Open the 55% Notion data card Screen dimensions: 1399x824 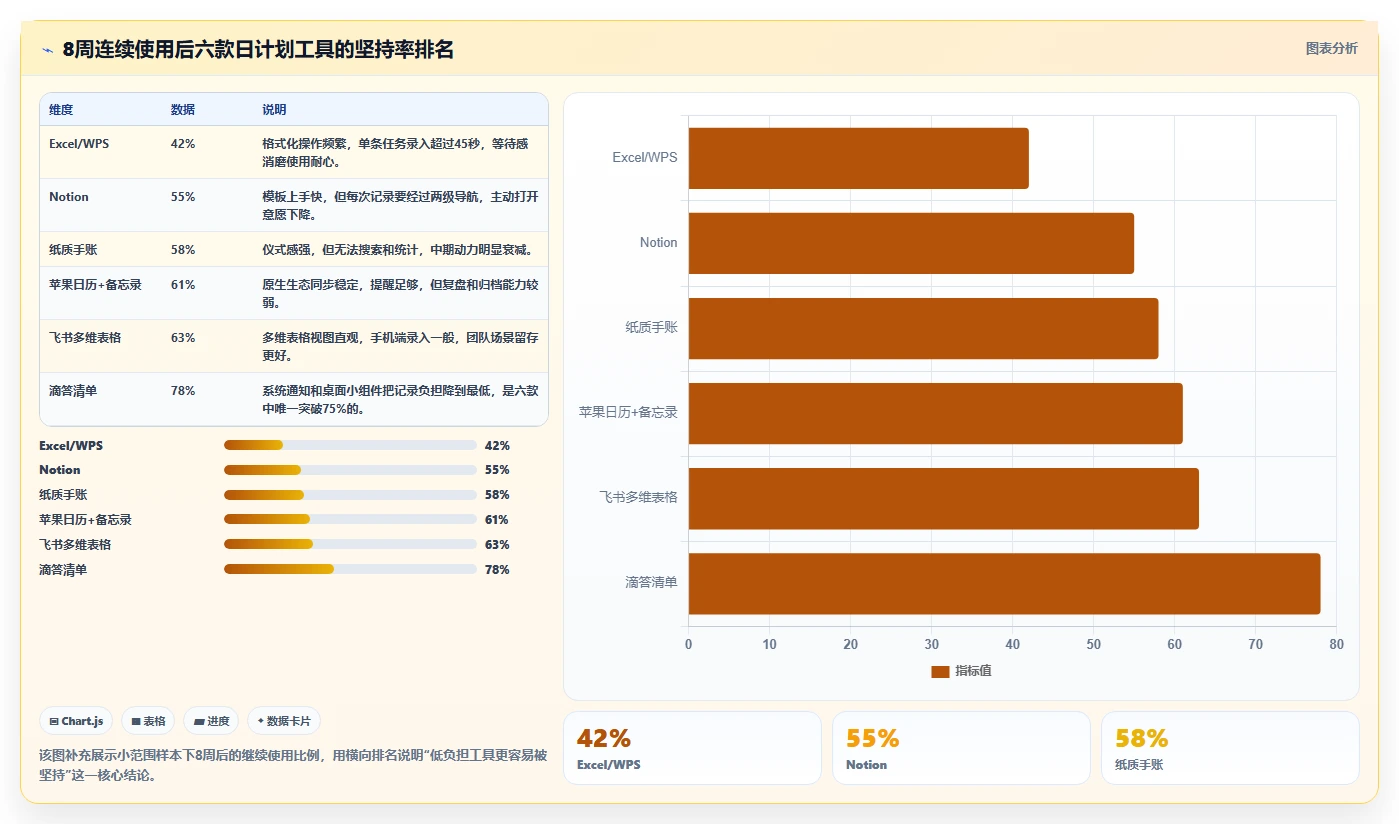pyautogui.click(x=961, y=748)
